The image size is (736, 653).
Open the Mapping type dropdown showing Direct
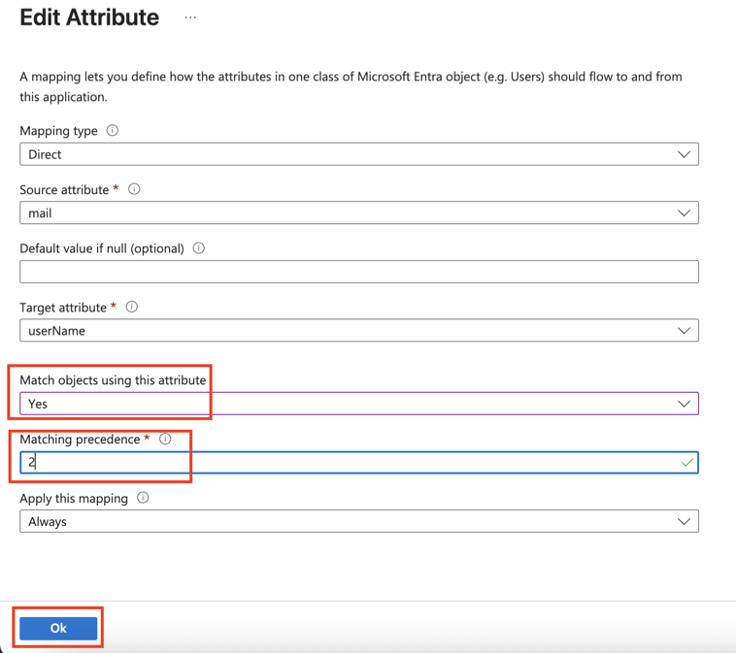tap(358, 154)
